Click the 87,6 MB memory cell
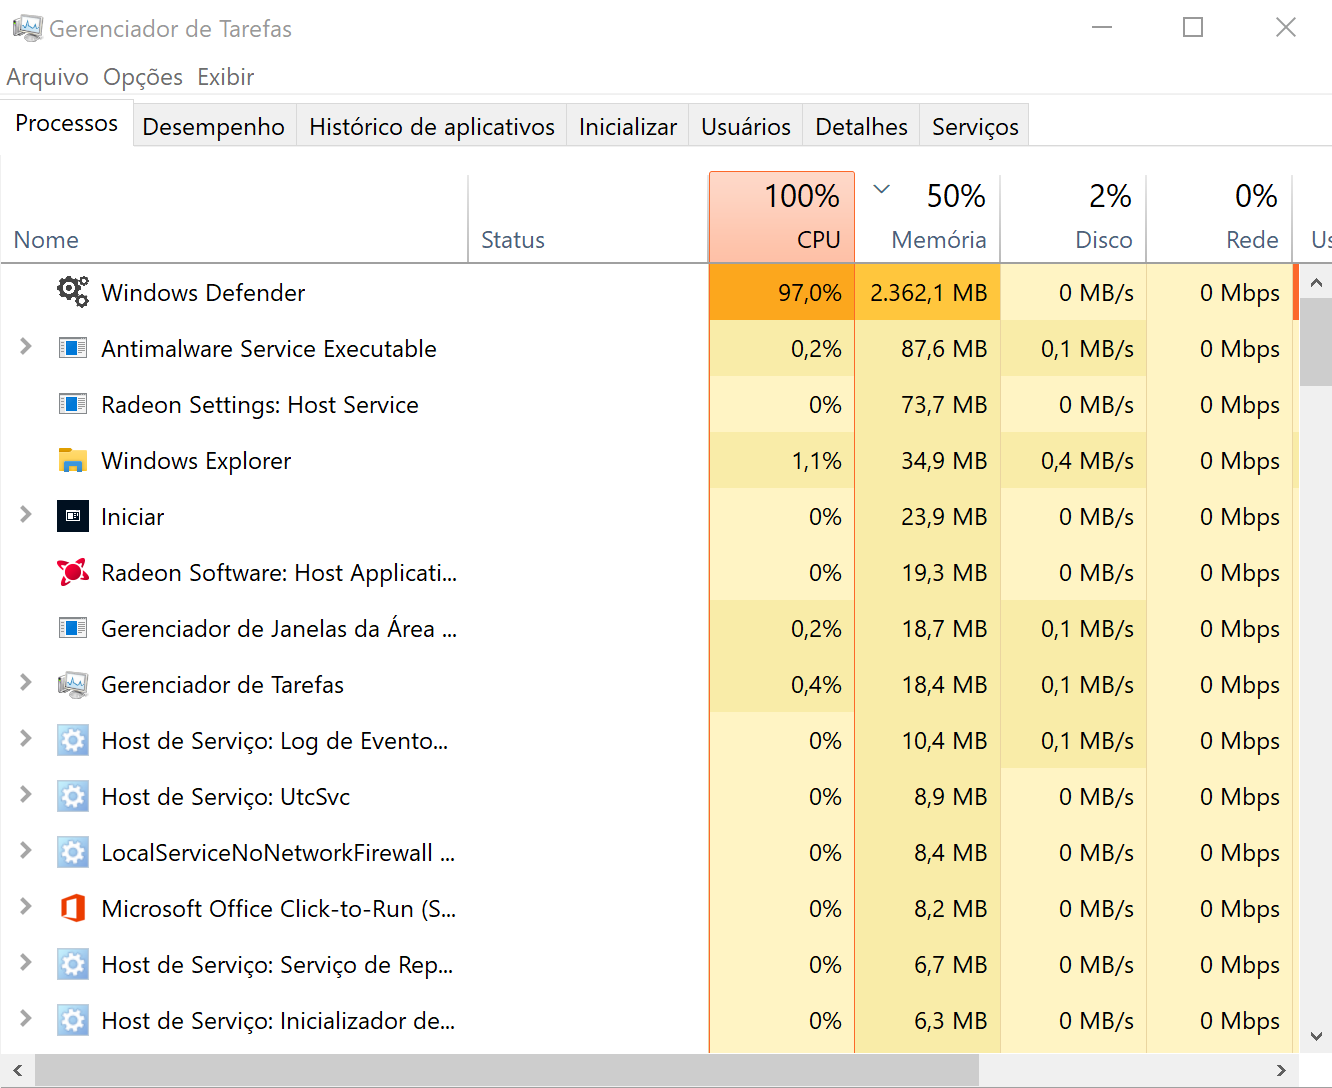Image resolution: width=1332 pixels, height=1088 pixels. pos(928,348)
